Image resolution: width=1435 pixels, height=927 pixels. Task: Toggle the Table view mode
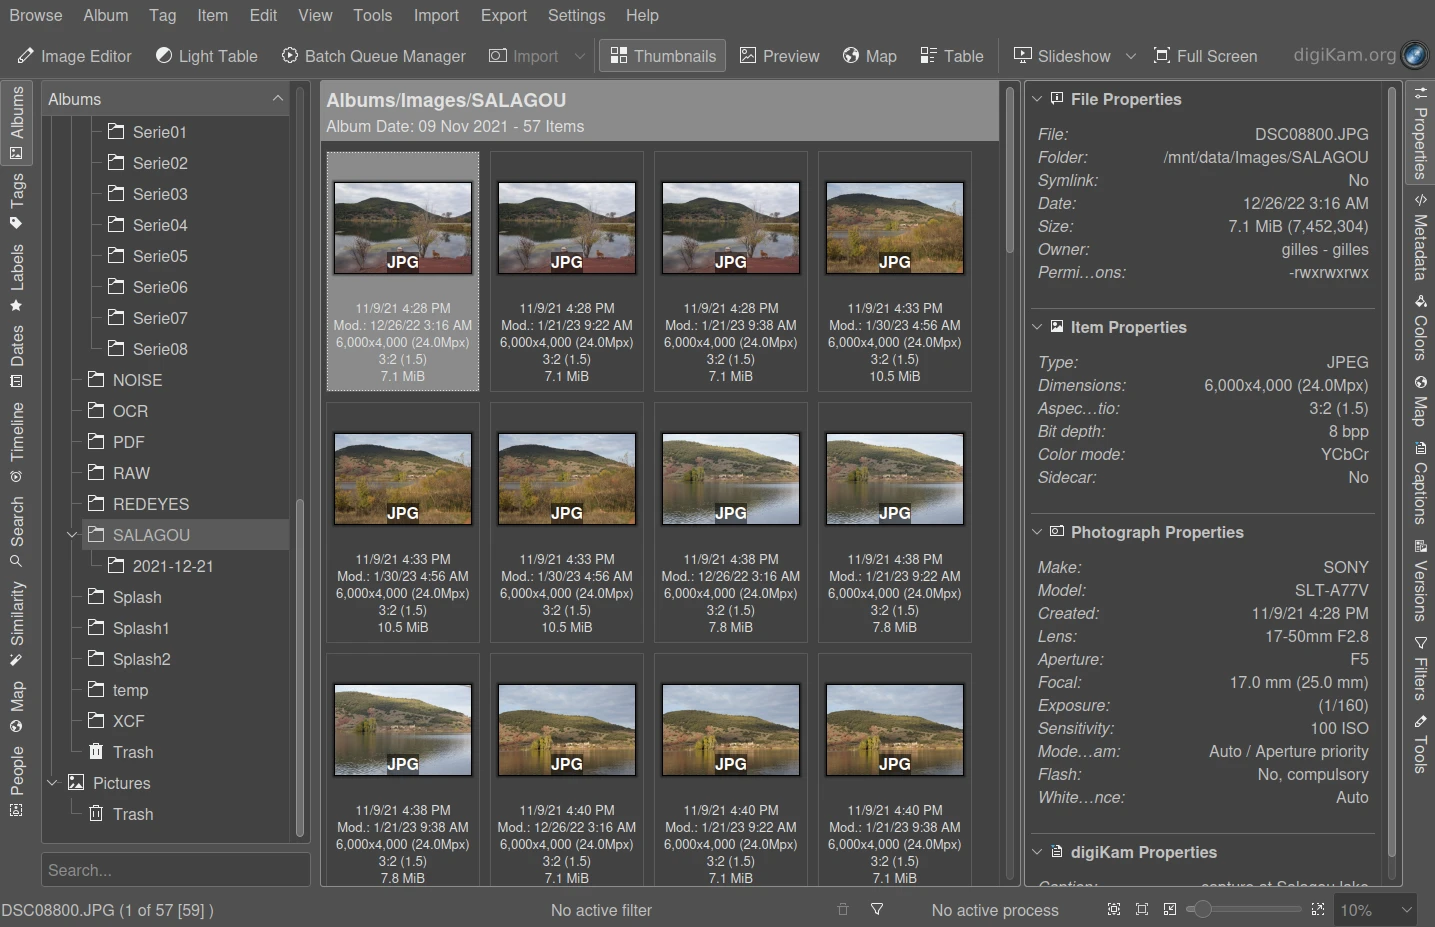pyautogui.click(x=951, y=56)
